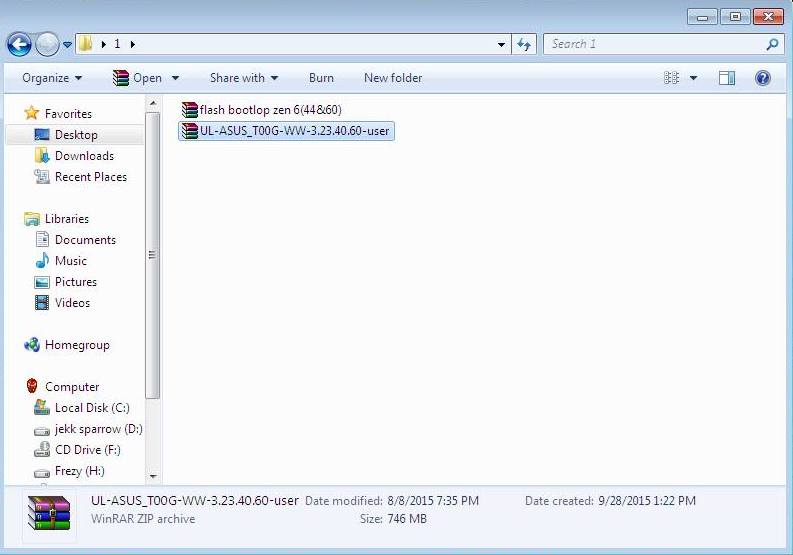Click the Videos film strip icon
The height and width of the screenshot is (555, 793).
(x=42, y=303)
